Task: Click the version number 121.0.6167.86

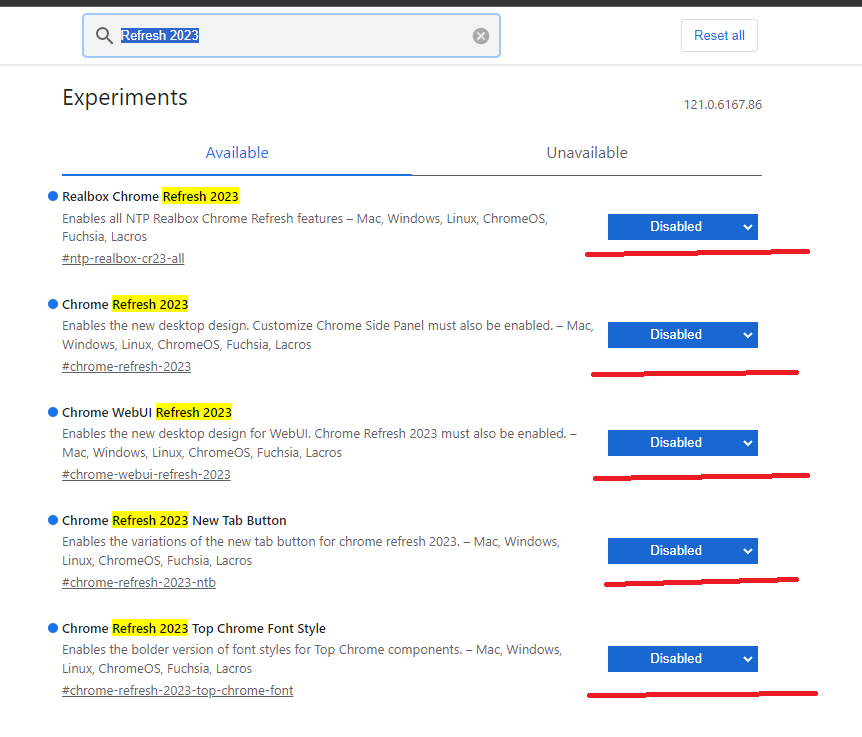Action: 722,105
